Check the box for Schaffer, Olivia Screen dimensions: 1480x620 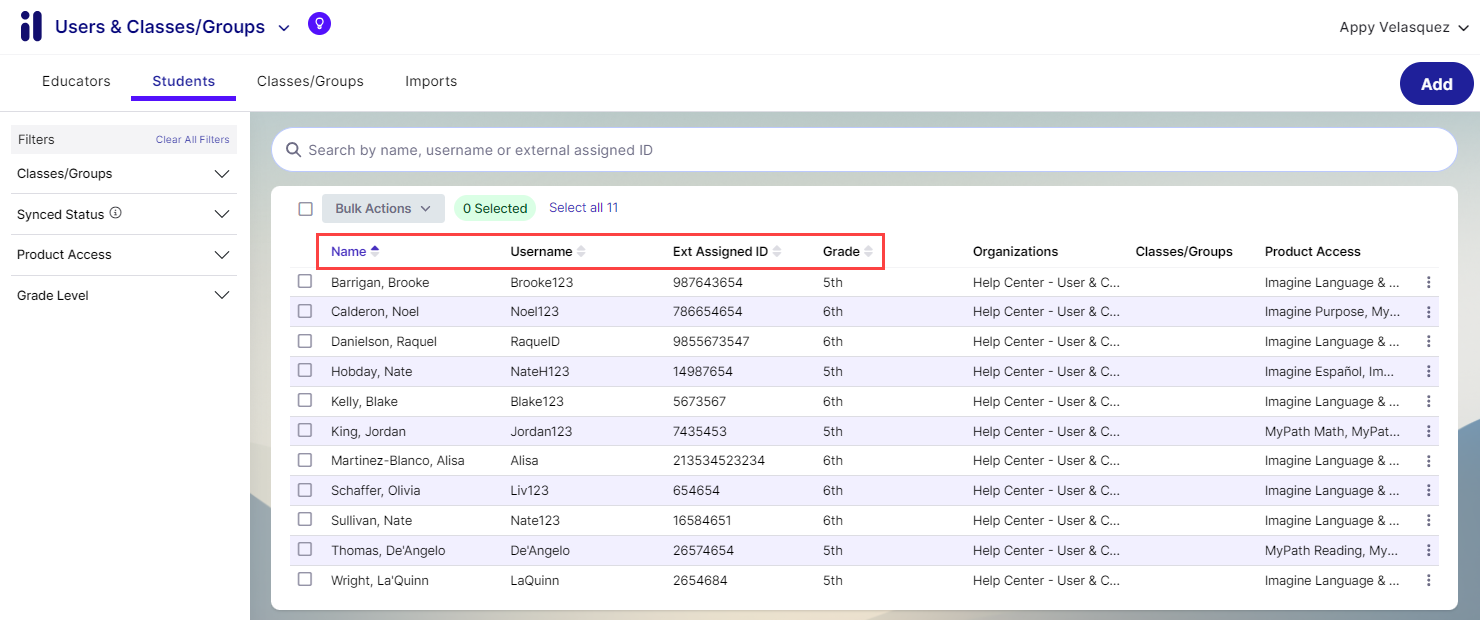pos(305,490)
